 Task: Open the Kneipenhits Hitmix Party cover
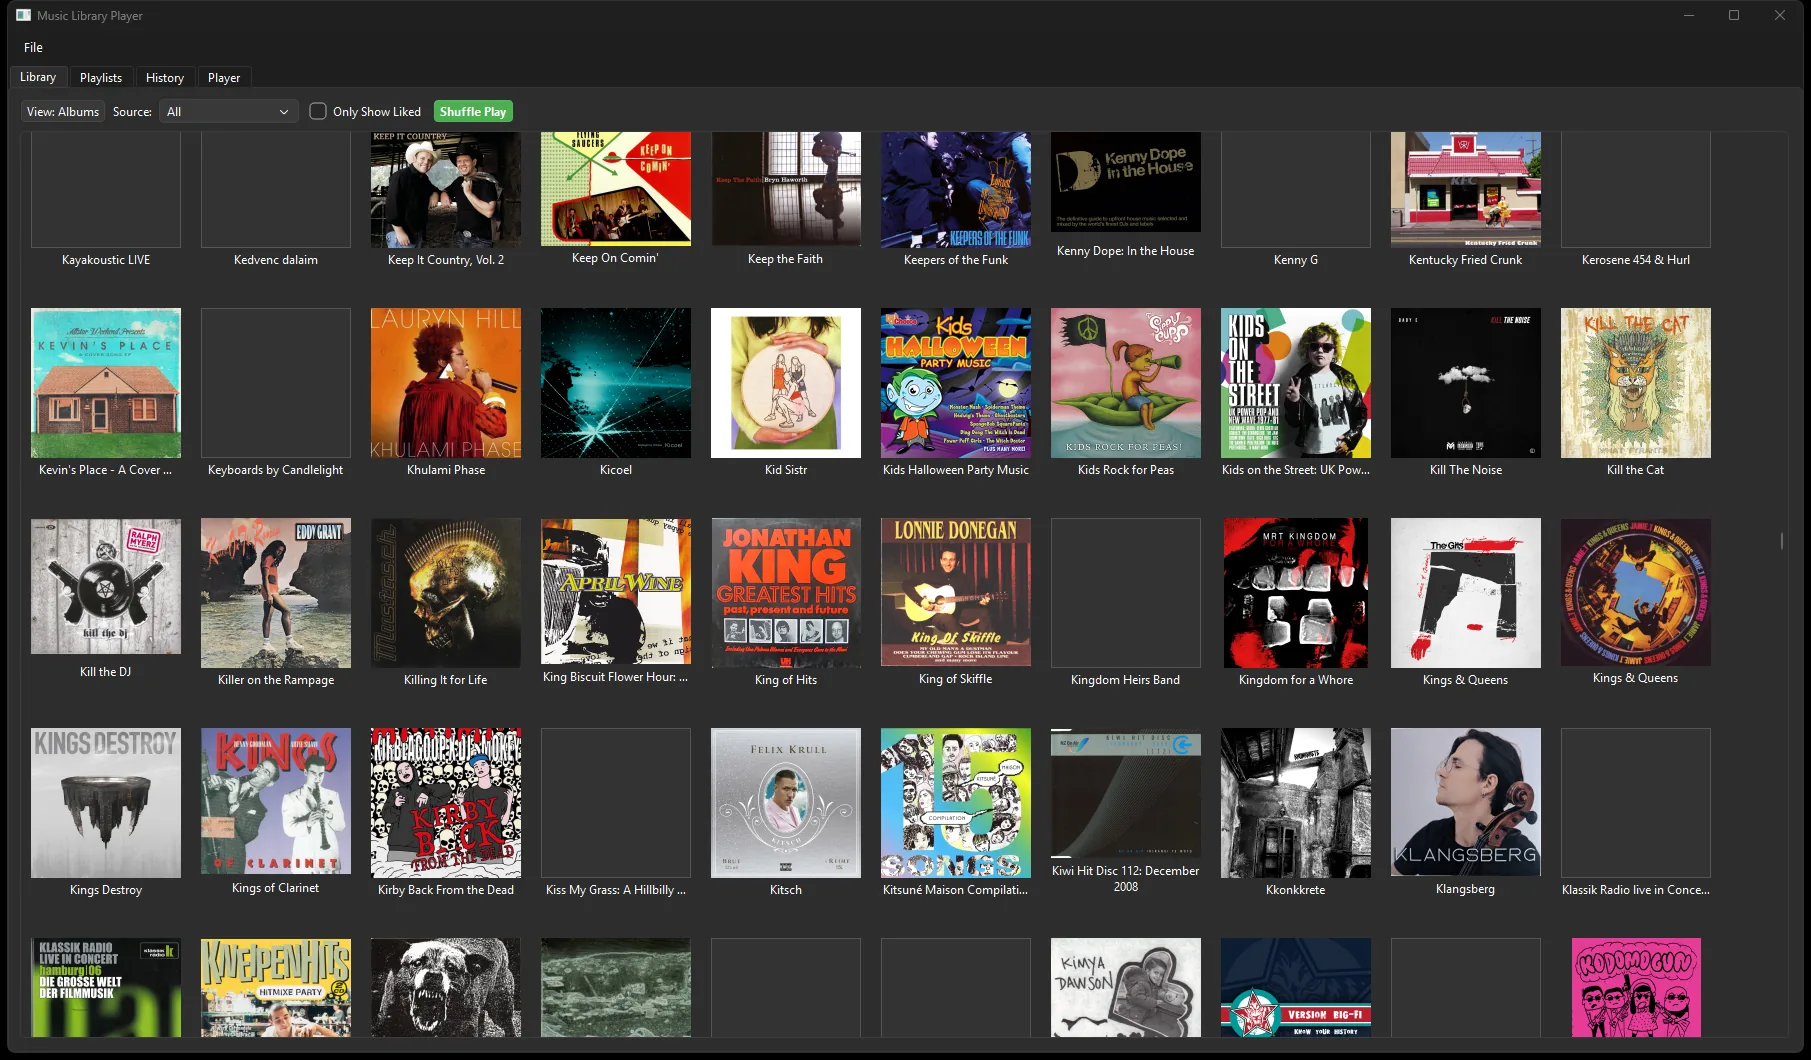[x=276, y=987]
